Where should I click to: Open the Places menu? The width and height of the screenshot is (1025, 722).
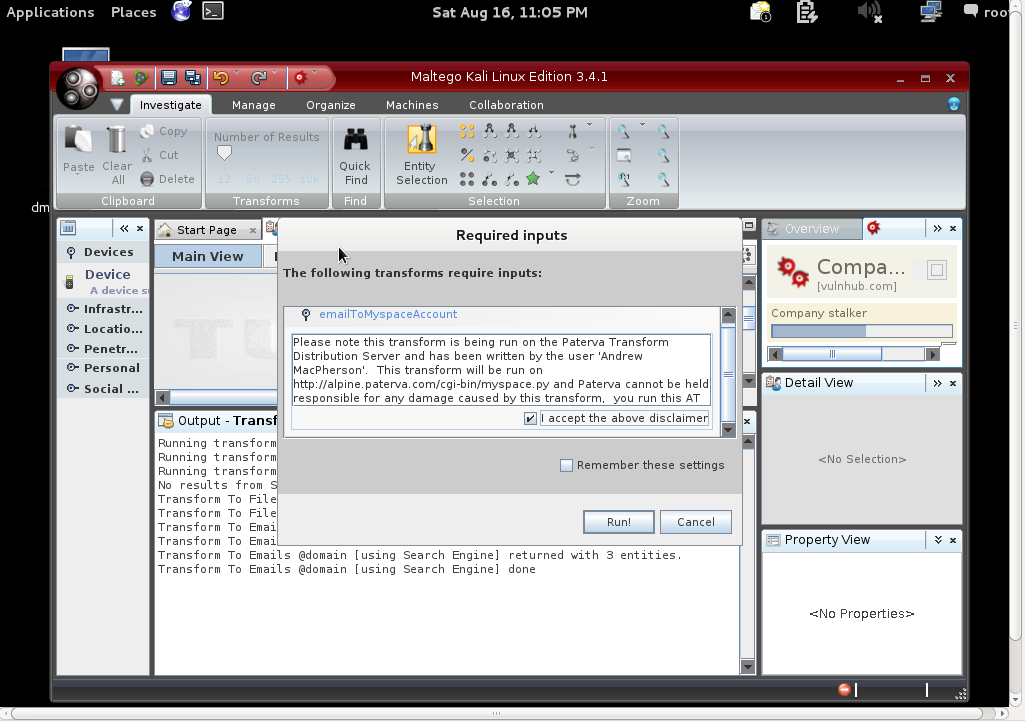[x=133, y=12]
